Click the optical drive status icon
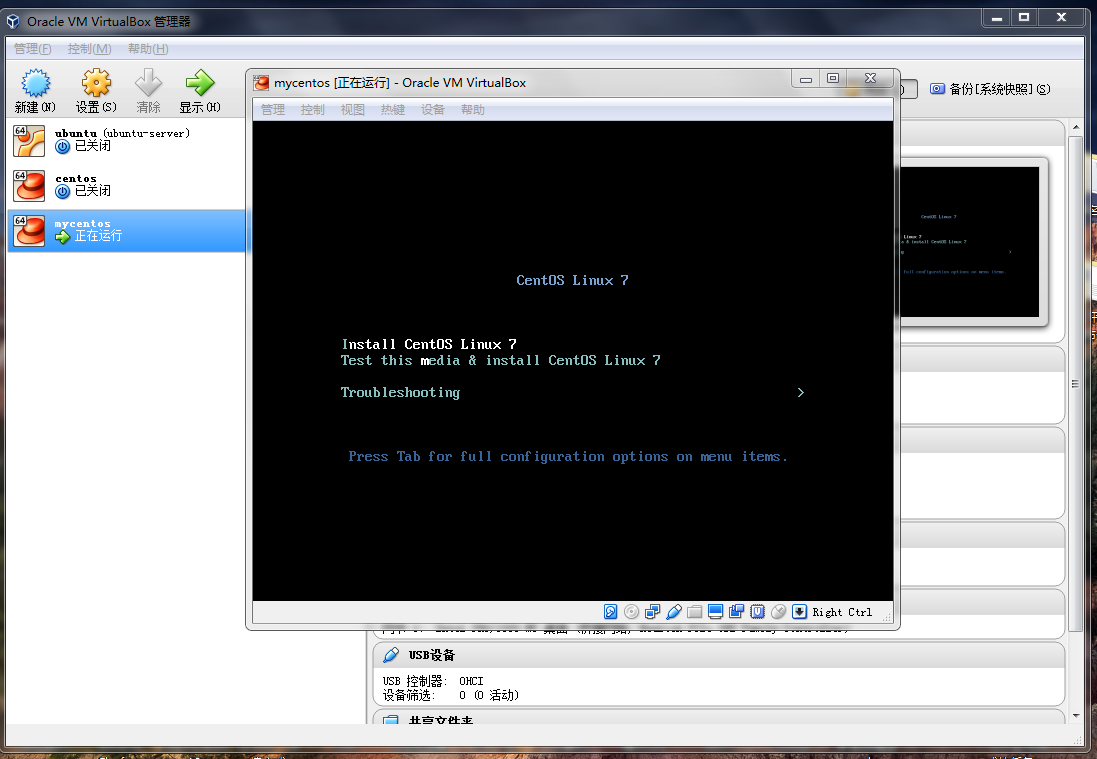The width and height of the screenshot is (1097, 759). click(x=631, y=612)
